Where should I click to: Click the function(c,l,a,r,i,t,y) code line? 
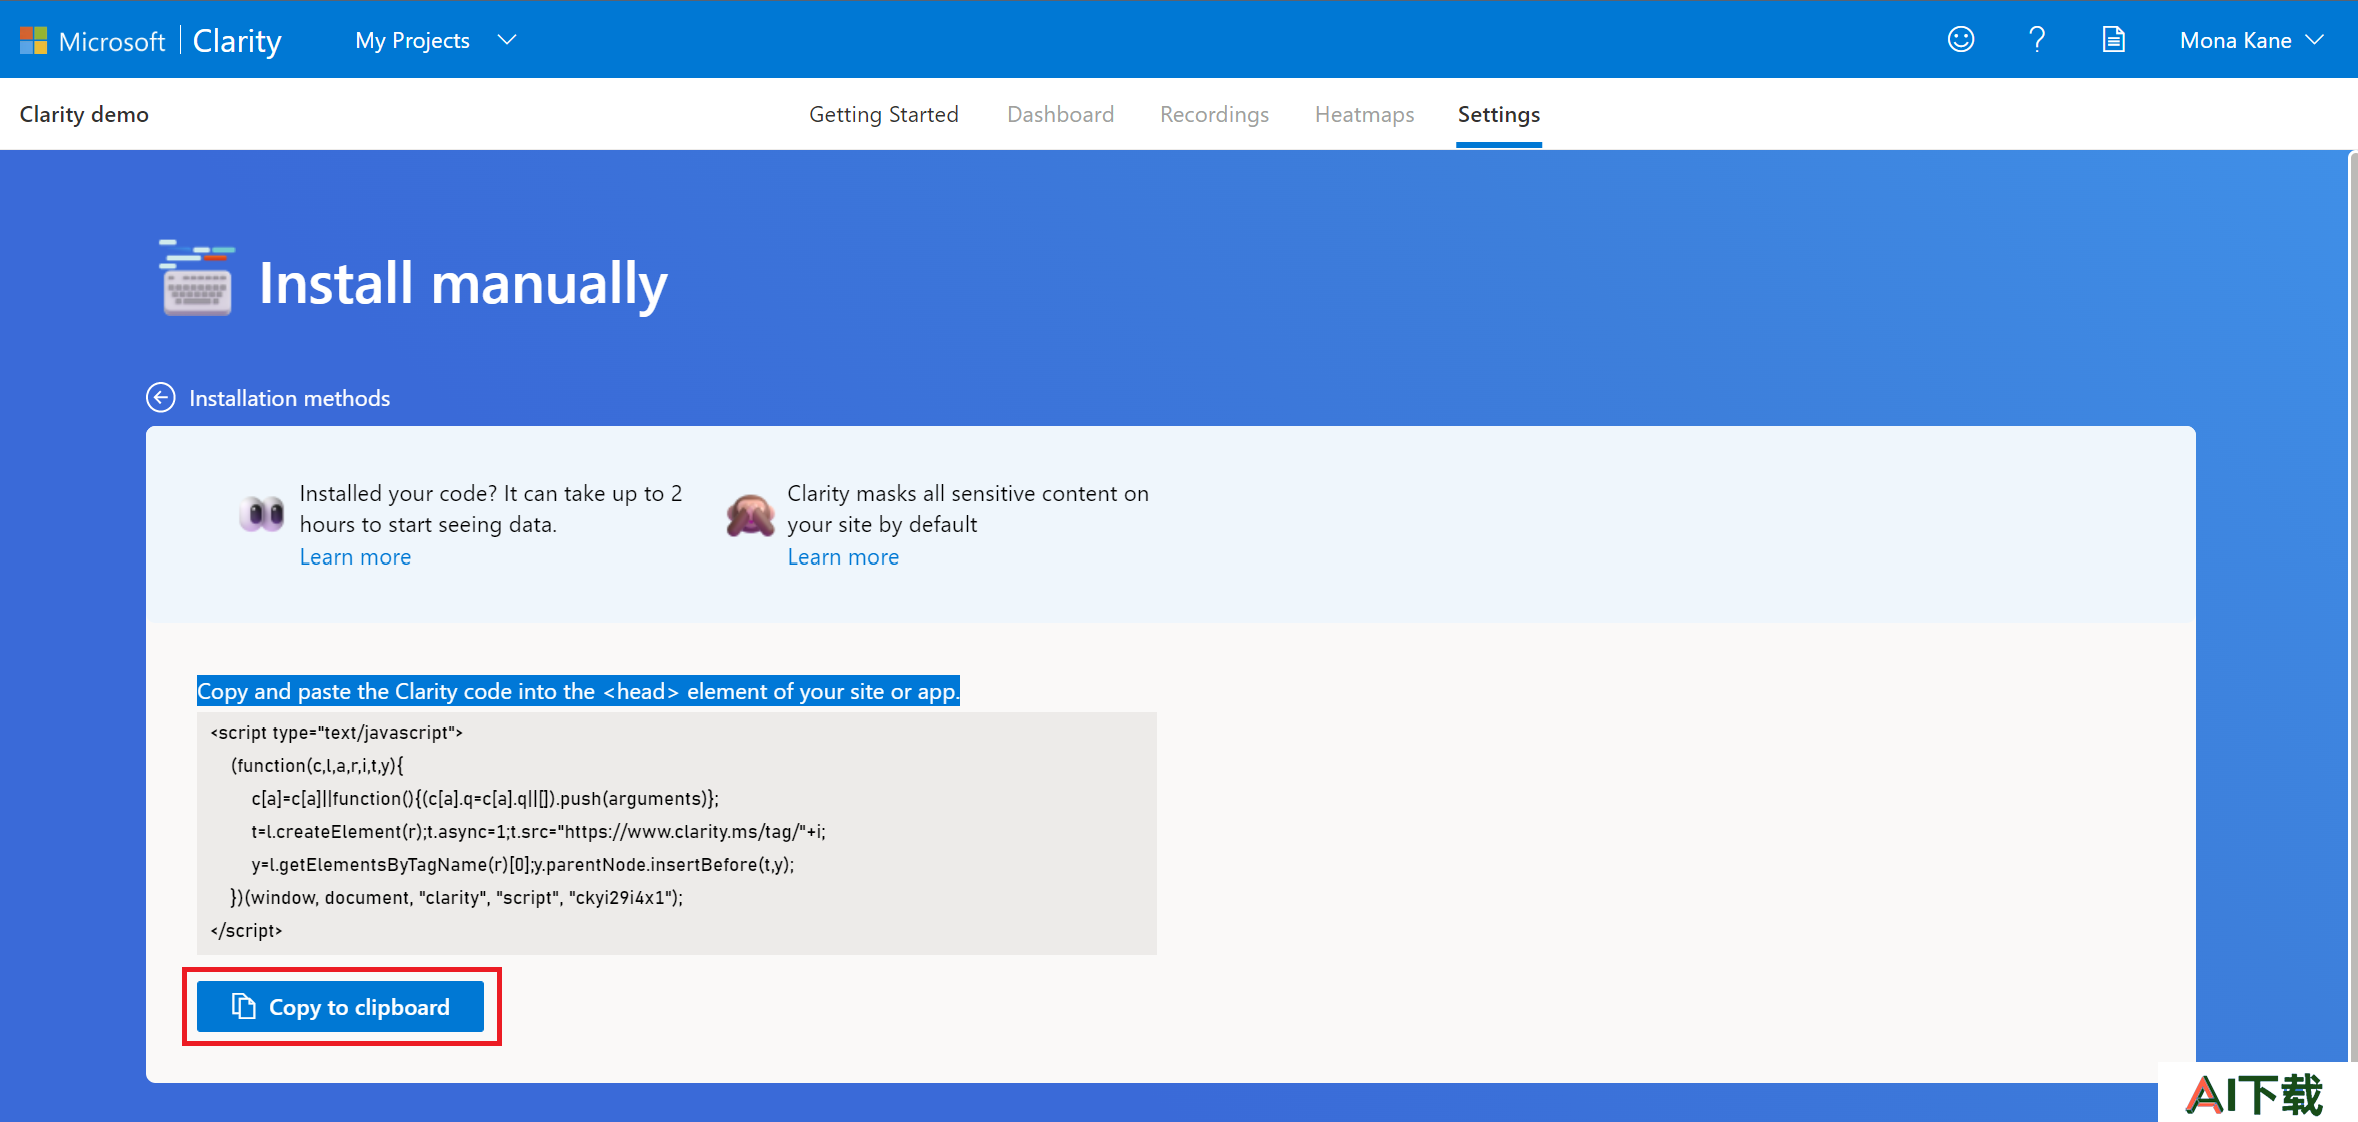[x=317, y=765]
